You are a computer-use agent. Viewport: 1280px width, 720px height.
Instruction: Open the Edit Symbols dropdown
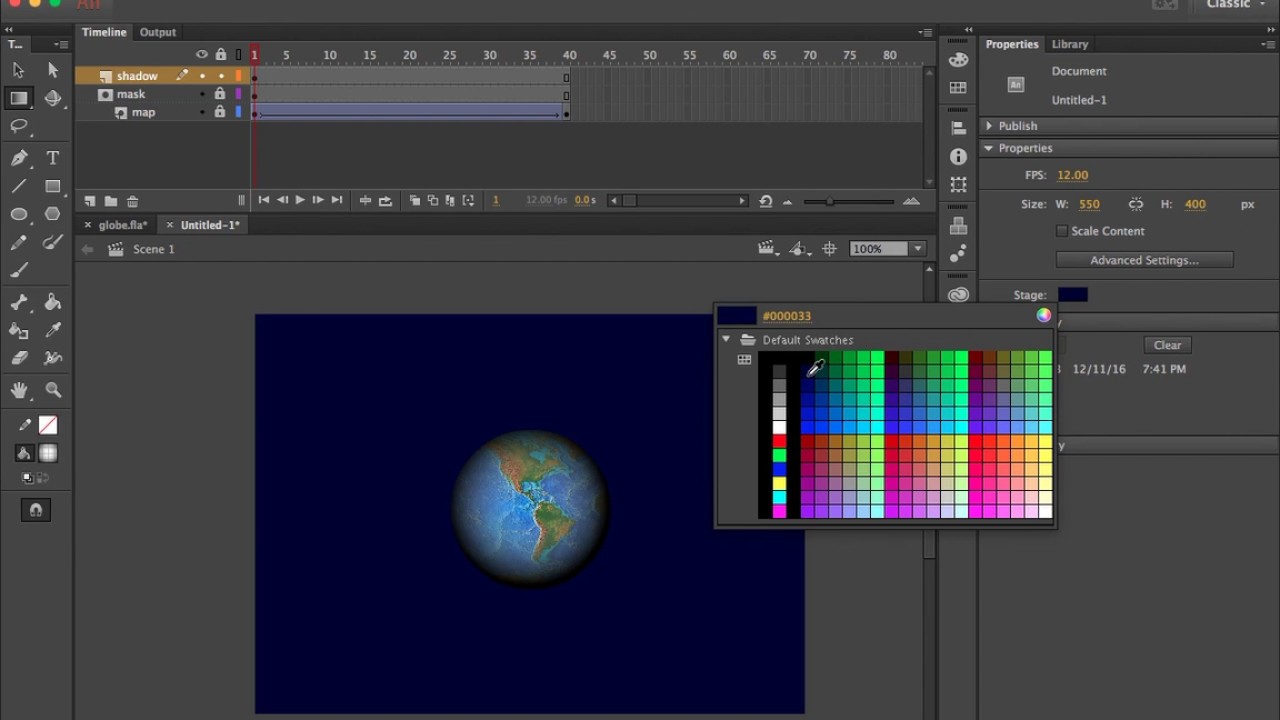tap(799, 249)
